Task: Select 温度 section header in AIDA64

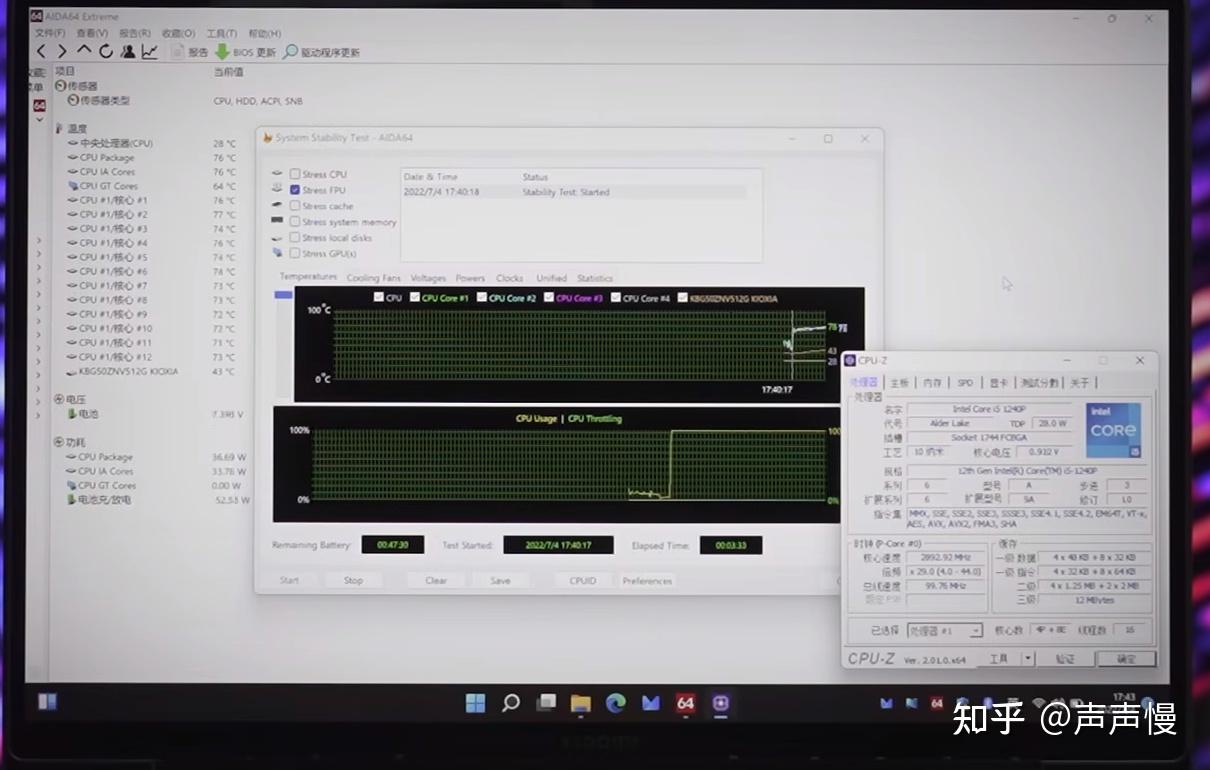Action: pos(70,129)
